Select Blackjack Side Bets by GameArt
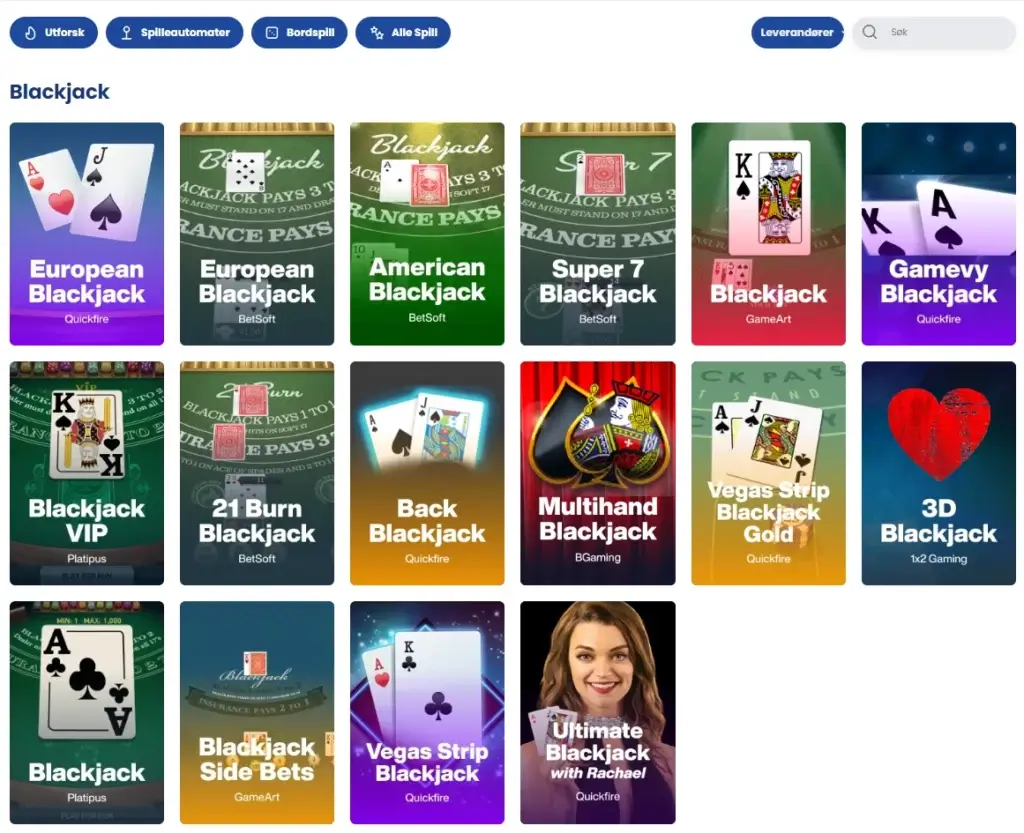This screenshot has height=833, width=1024. (x=257, y=712)
